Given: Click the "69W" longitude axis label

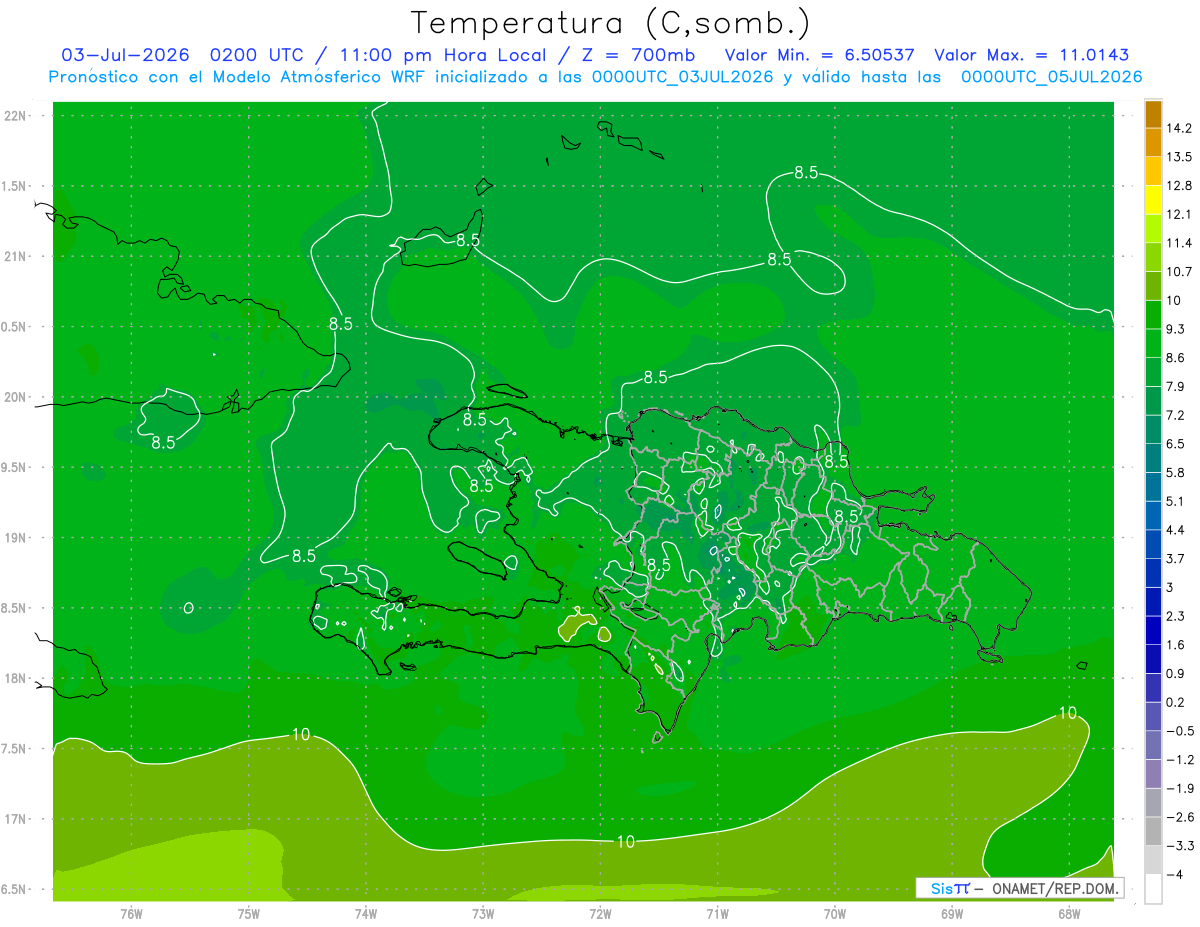Looking at the screenshot, I should tap(952, 913).
